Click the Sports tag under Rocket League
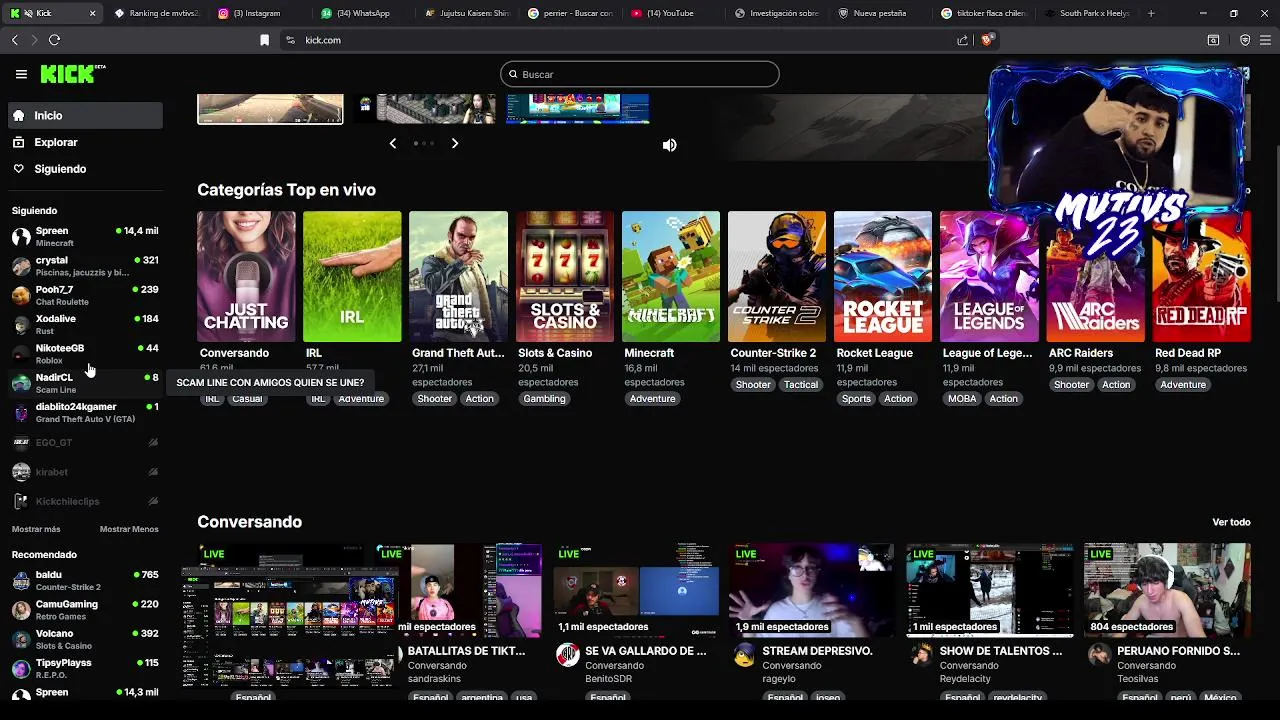 coord(856,399)
